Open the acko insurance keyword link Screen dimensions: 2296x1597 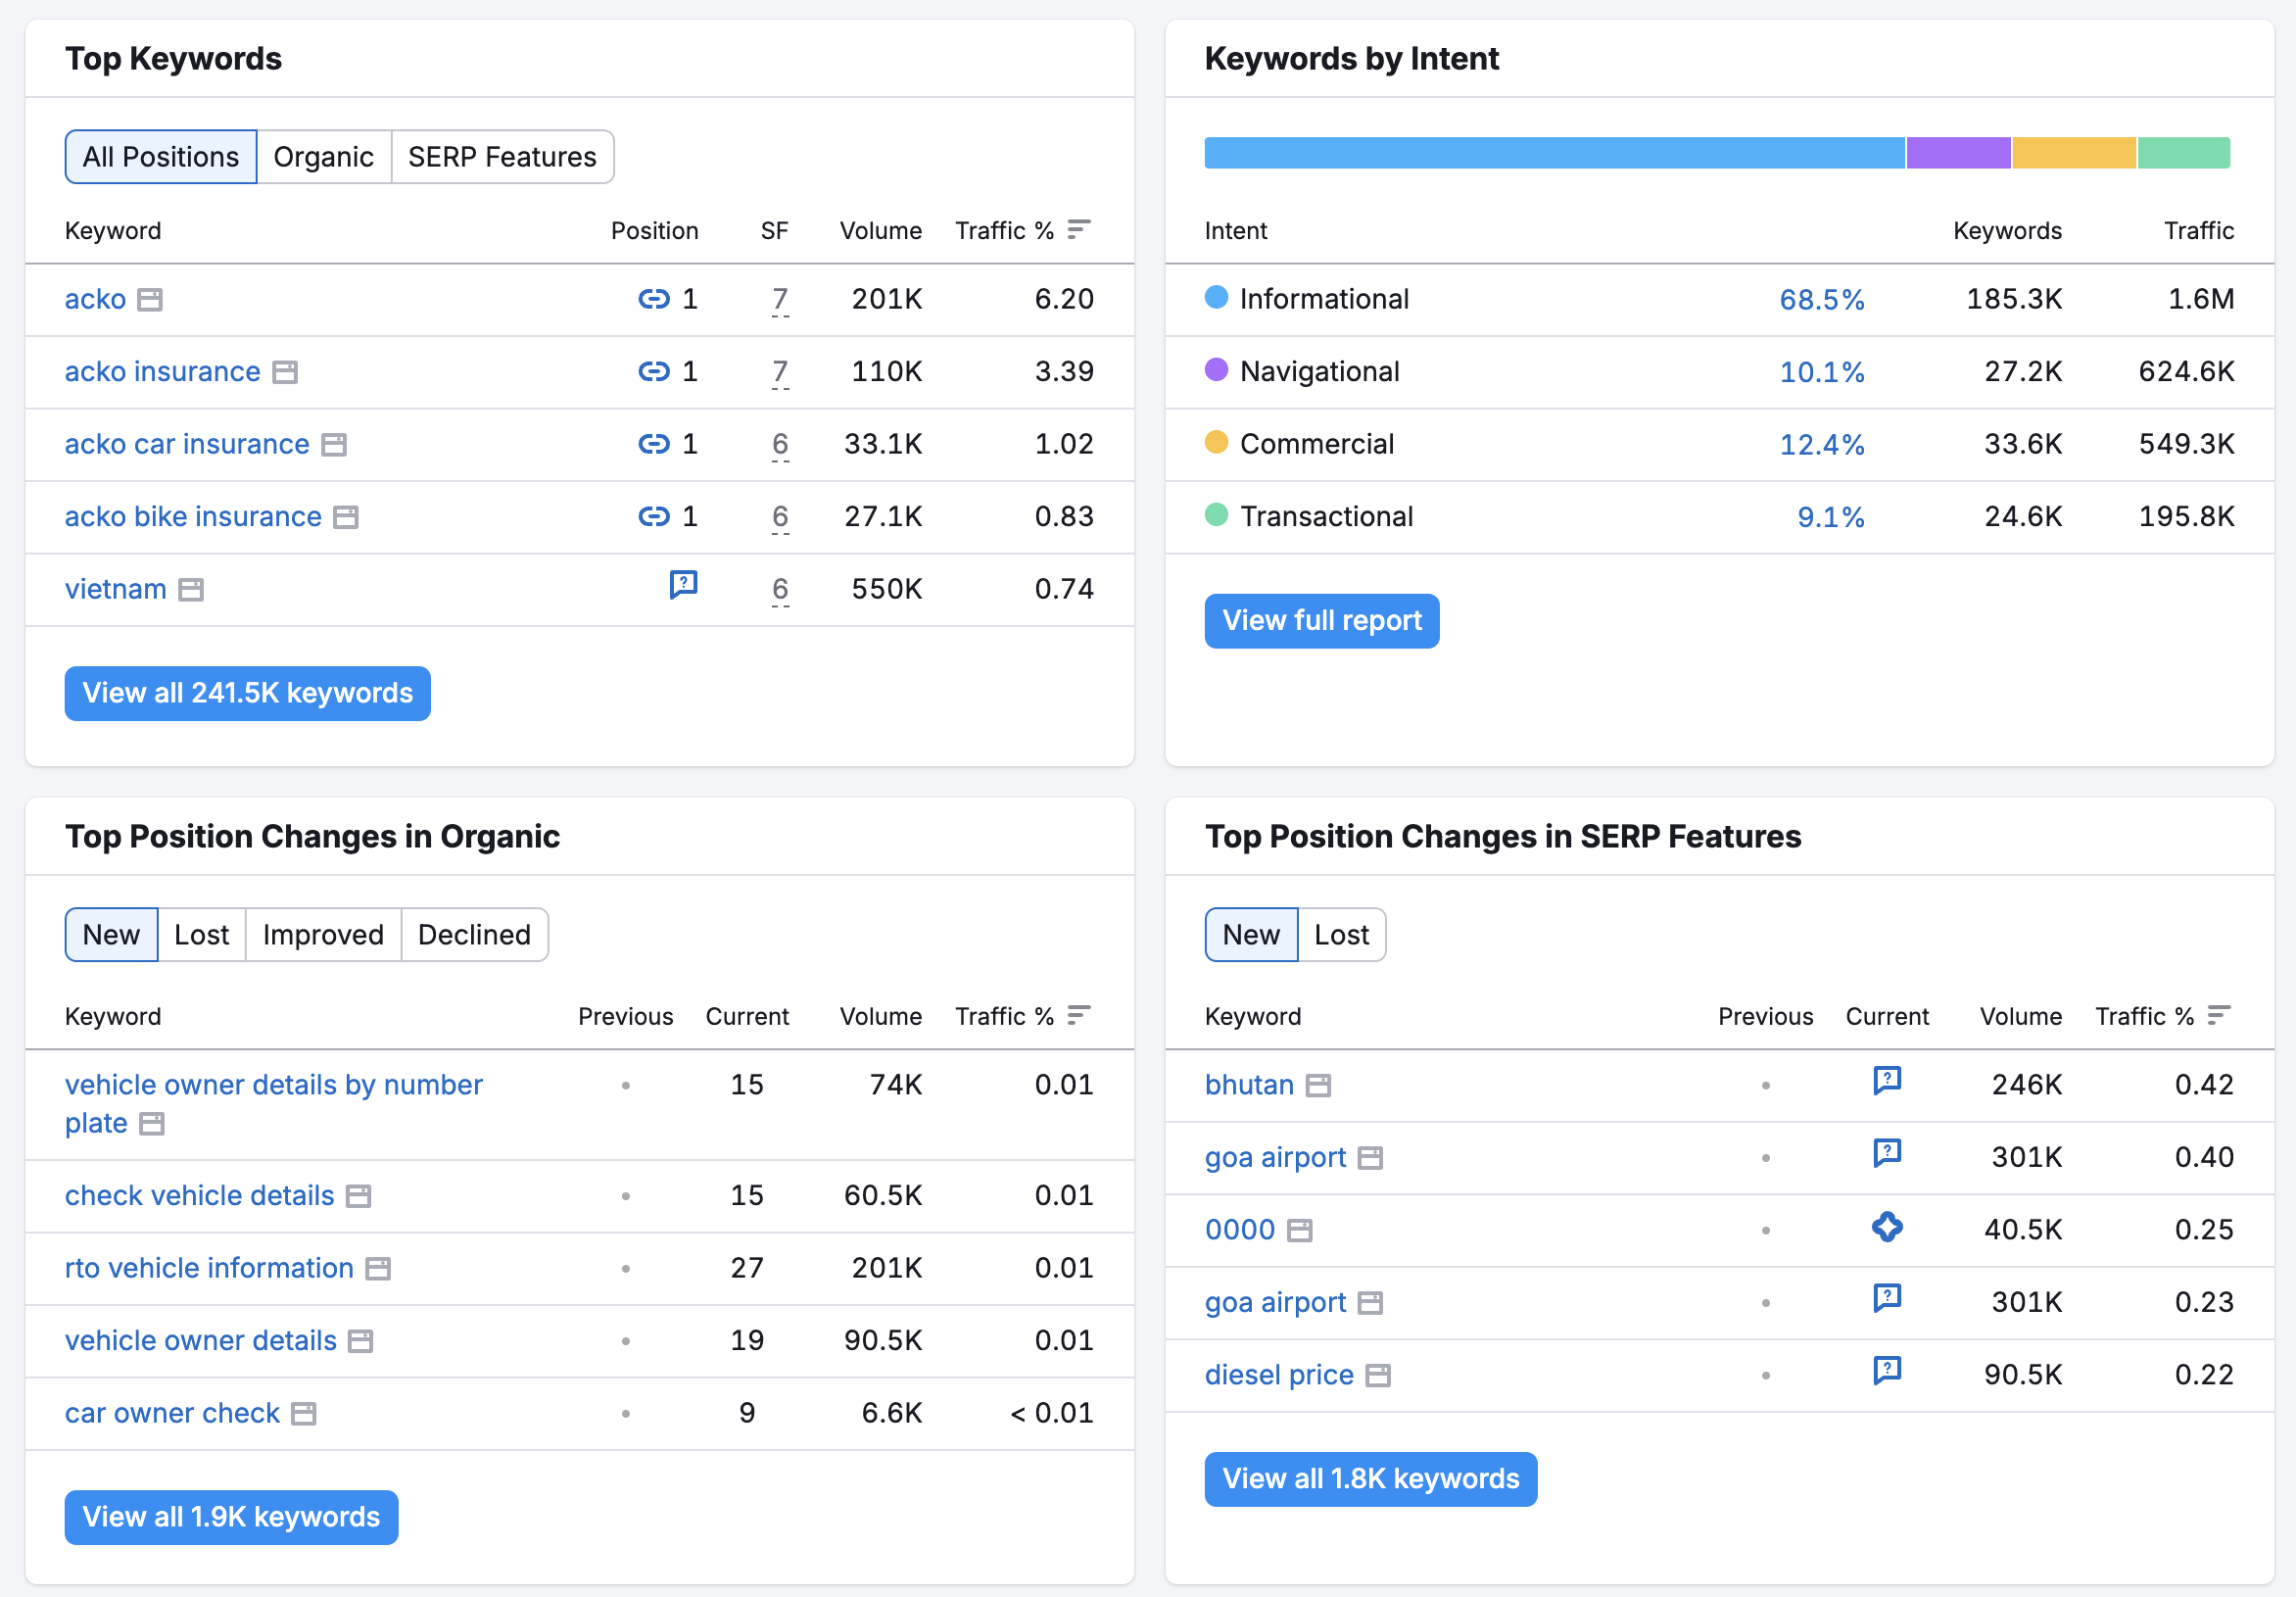tap(163, 372)
